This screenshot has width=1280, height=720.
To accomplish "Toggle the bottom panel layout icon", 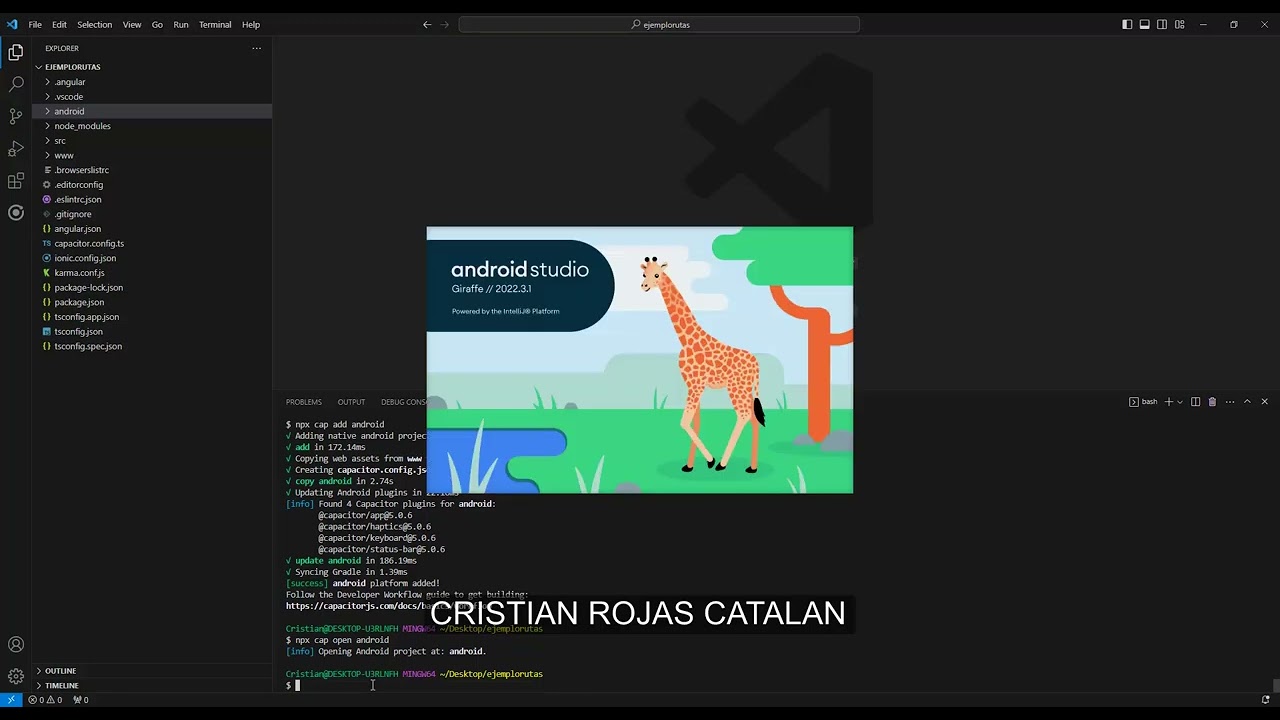I will pos(1145,24).
